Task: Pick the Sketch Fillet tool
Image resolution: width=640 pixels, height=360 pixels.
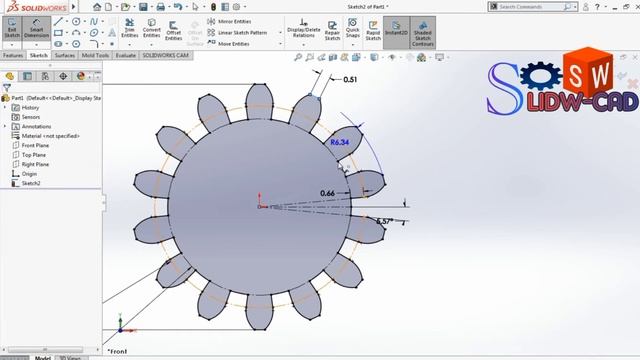Action: 94,44
